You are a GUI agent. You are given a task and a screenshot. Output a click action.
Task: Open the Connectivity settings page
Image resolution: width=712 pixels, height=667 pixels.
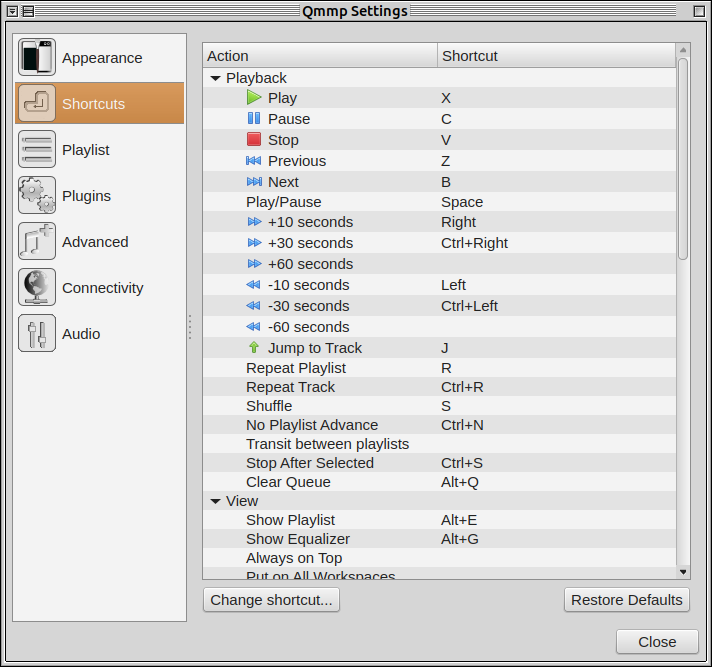coord(99,287)
